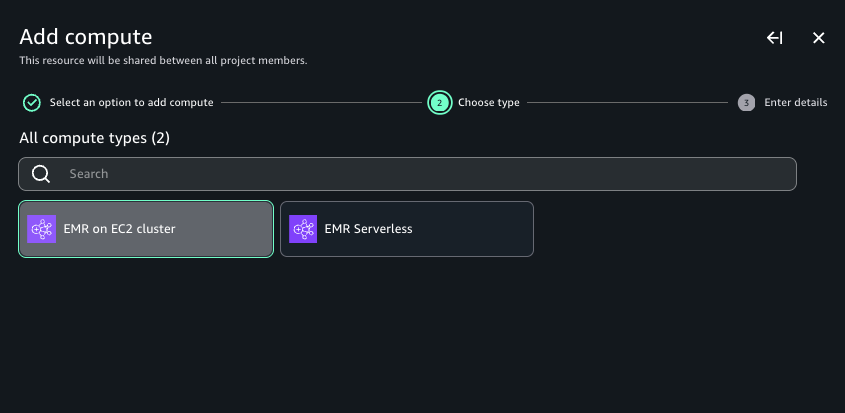Click the (2) compute types count
This screenshot has width=845, height=413.
coord(160,138)
